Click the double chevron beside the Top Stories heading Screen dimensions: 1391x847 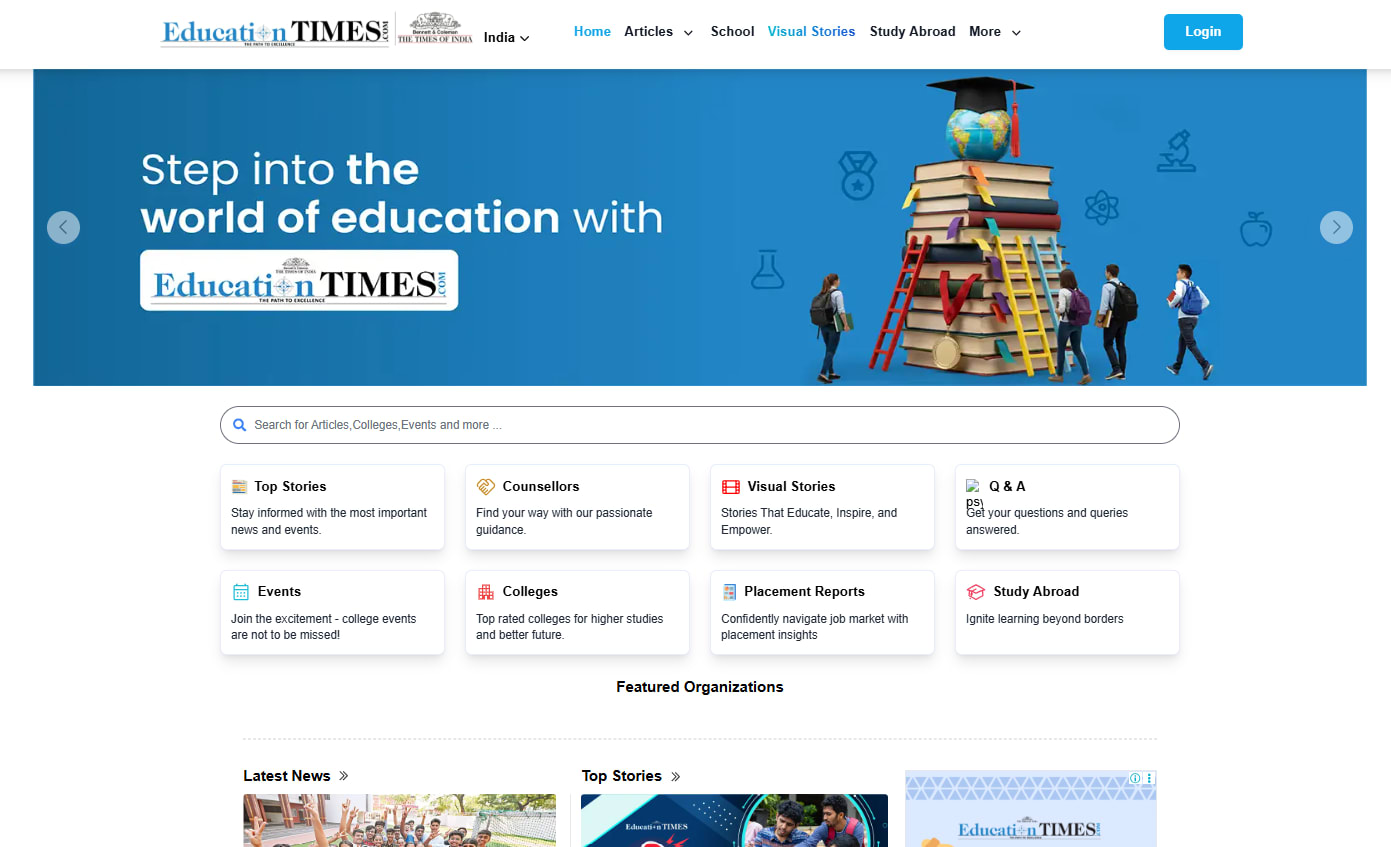click(676, 776)
